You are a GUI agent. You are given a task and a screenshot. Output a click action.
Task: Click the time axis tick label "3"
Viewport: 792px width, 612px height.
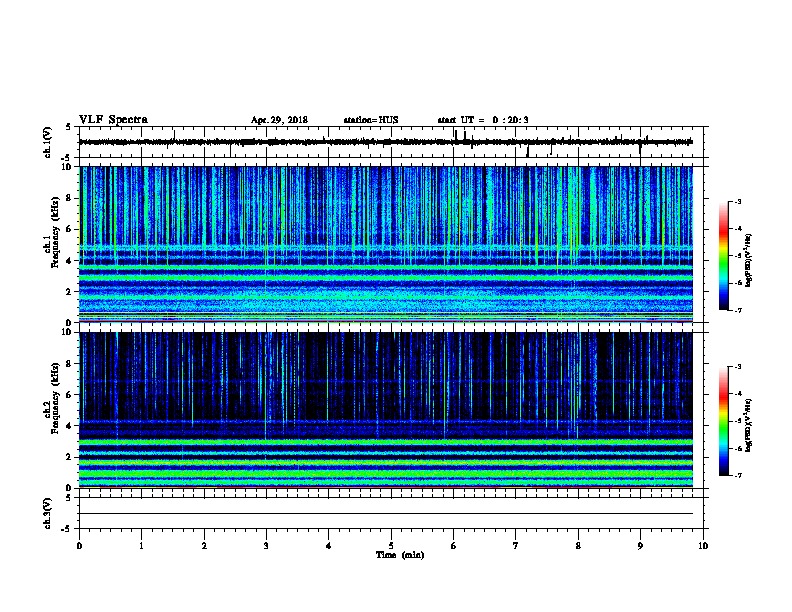(x=266, y=546)
